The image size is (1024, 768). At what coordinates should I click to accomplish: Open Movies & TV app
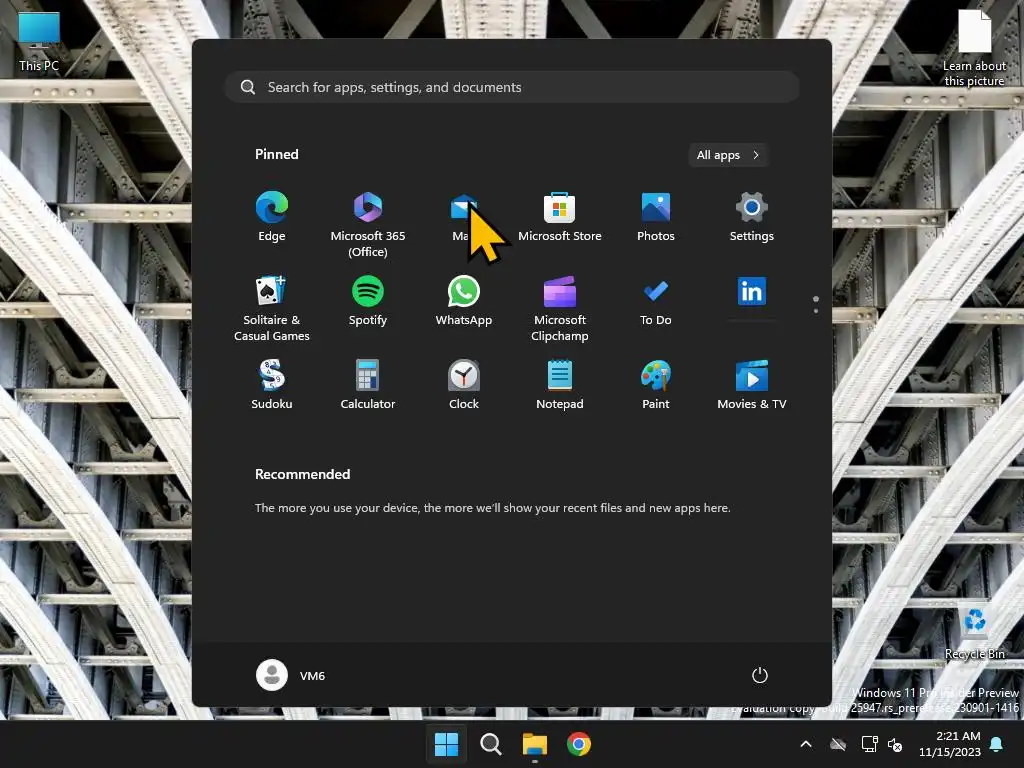pyautogui.click(x=752, y=385)
